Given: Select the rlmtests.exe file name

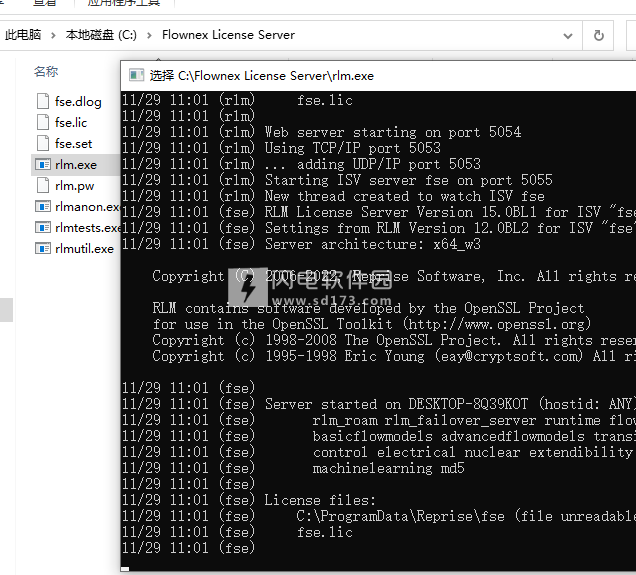Looking at the screenshot, I should coord(88,228).
